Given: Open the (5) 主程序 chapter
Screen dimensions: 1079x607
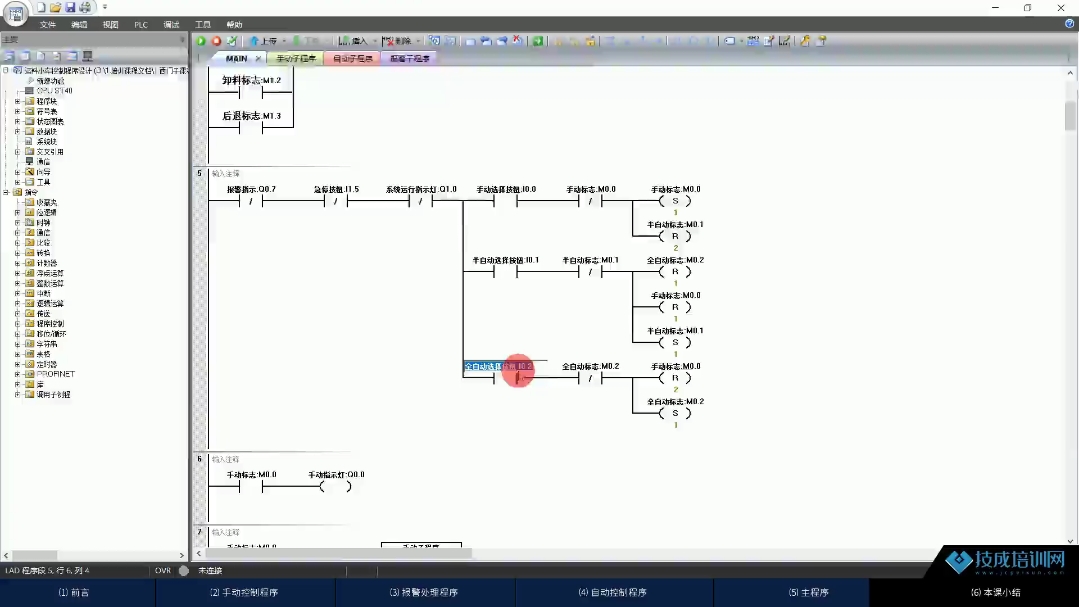Looking at the screenshot, I should (x=809, y=593).
